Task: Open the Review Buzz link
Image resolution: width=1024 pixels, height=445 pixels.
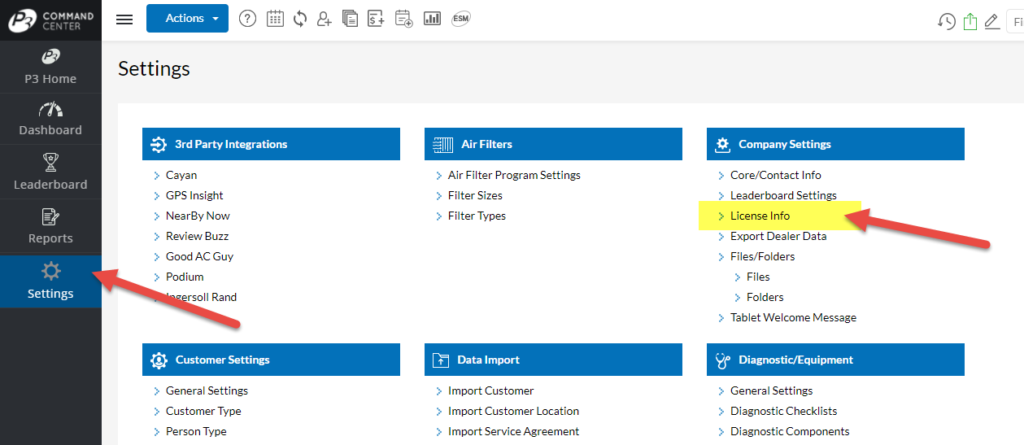Action: 197,236
